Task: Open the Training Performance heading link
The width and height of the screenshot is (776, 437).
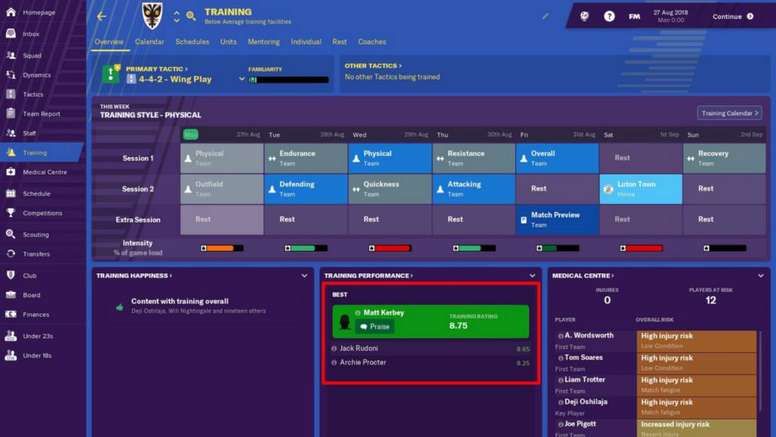Action: click(368, 276)
